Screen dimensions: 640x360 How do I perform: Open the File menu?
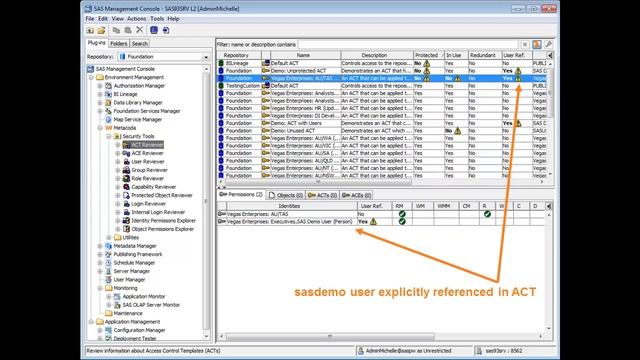pyautogui.click(x=90, y=19)
